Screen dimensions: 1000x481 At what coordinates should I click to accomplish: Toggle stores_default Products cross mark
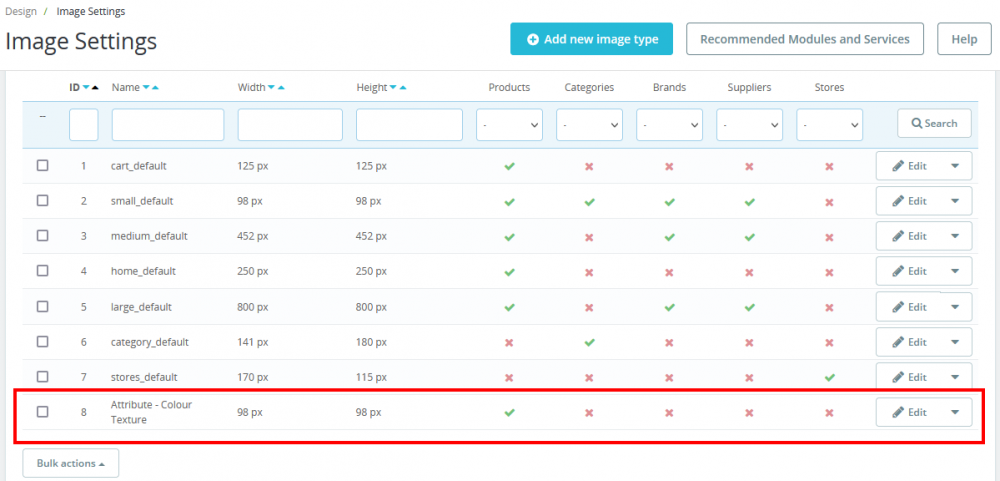tap(509, 378)
